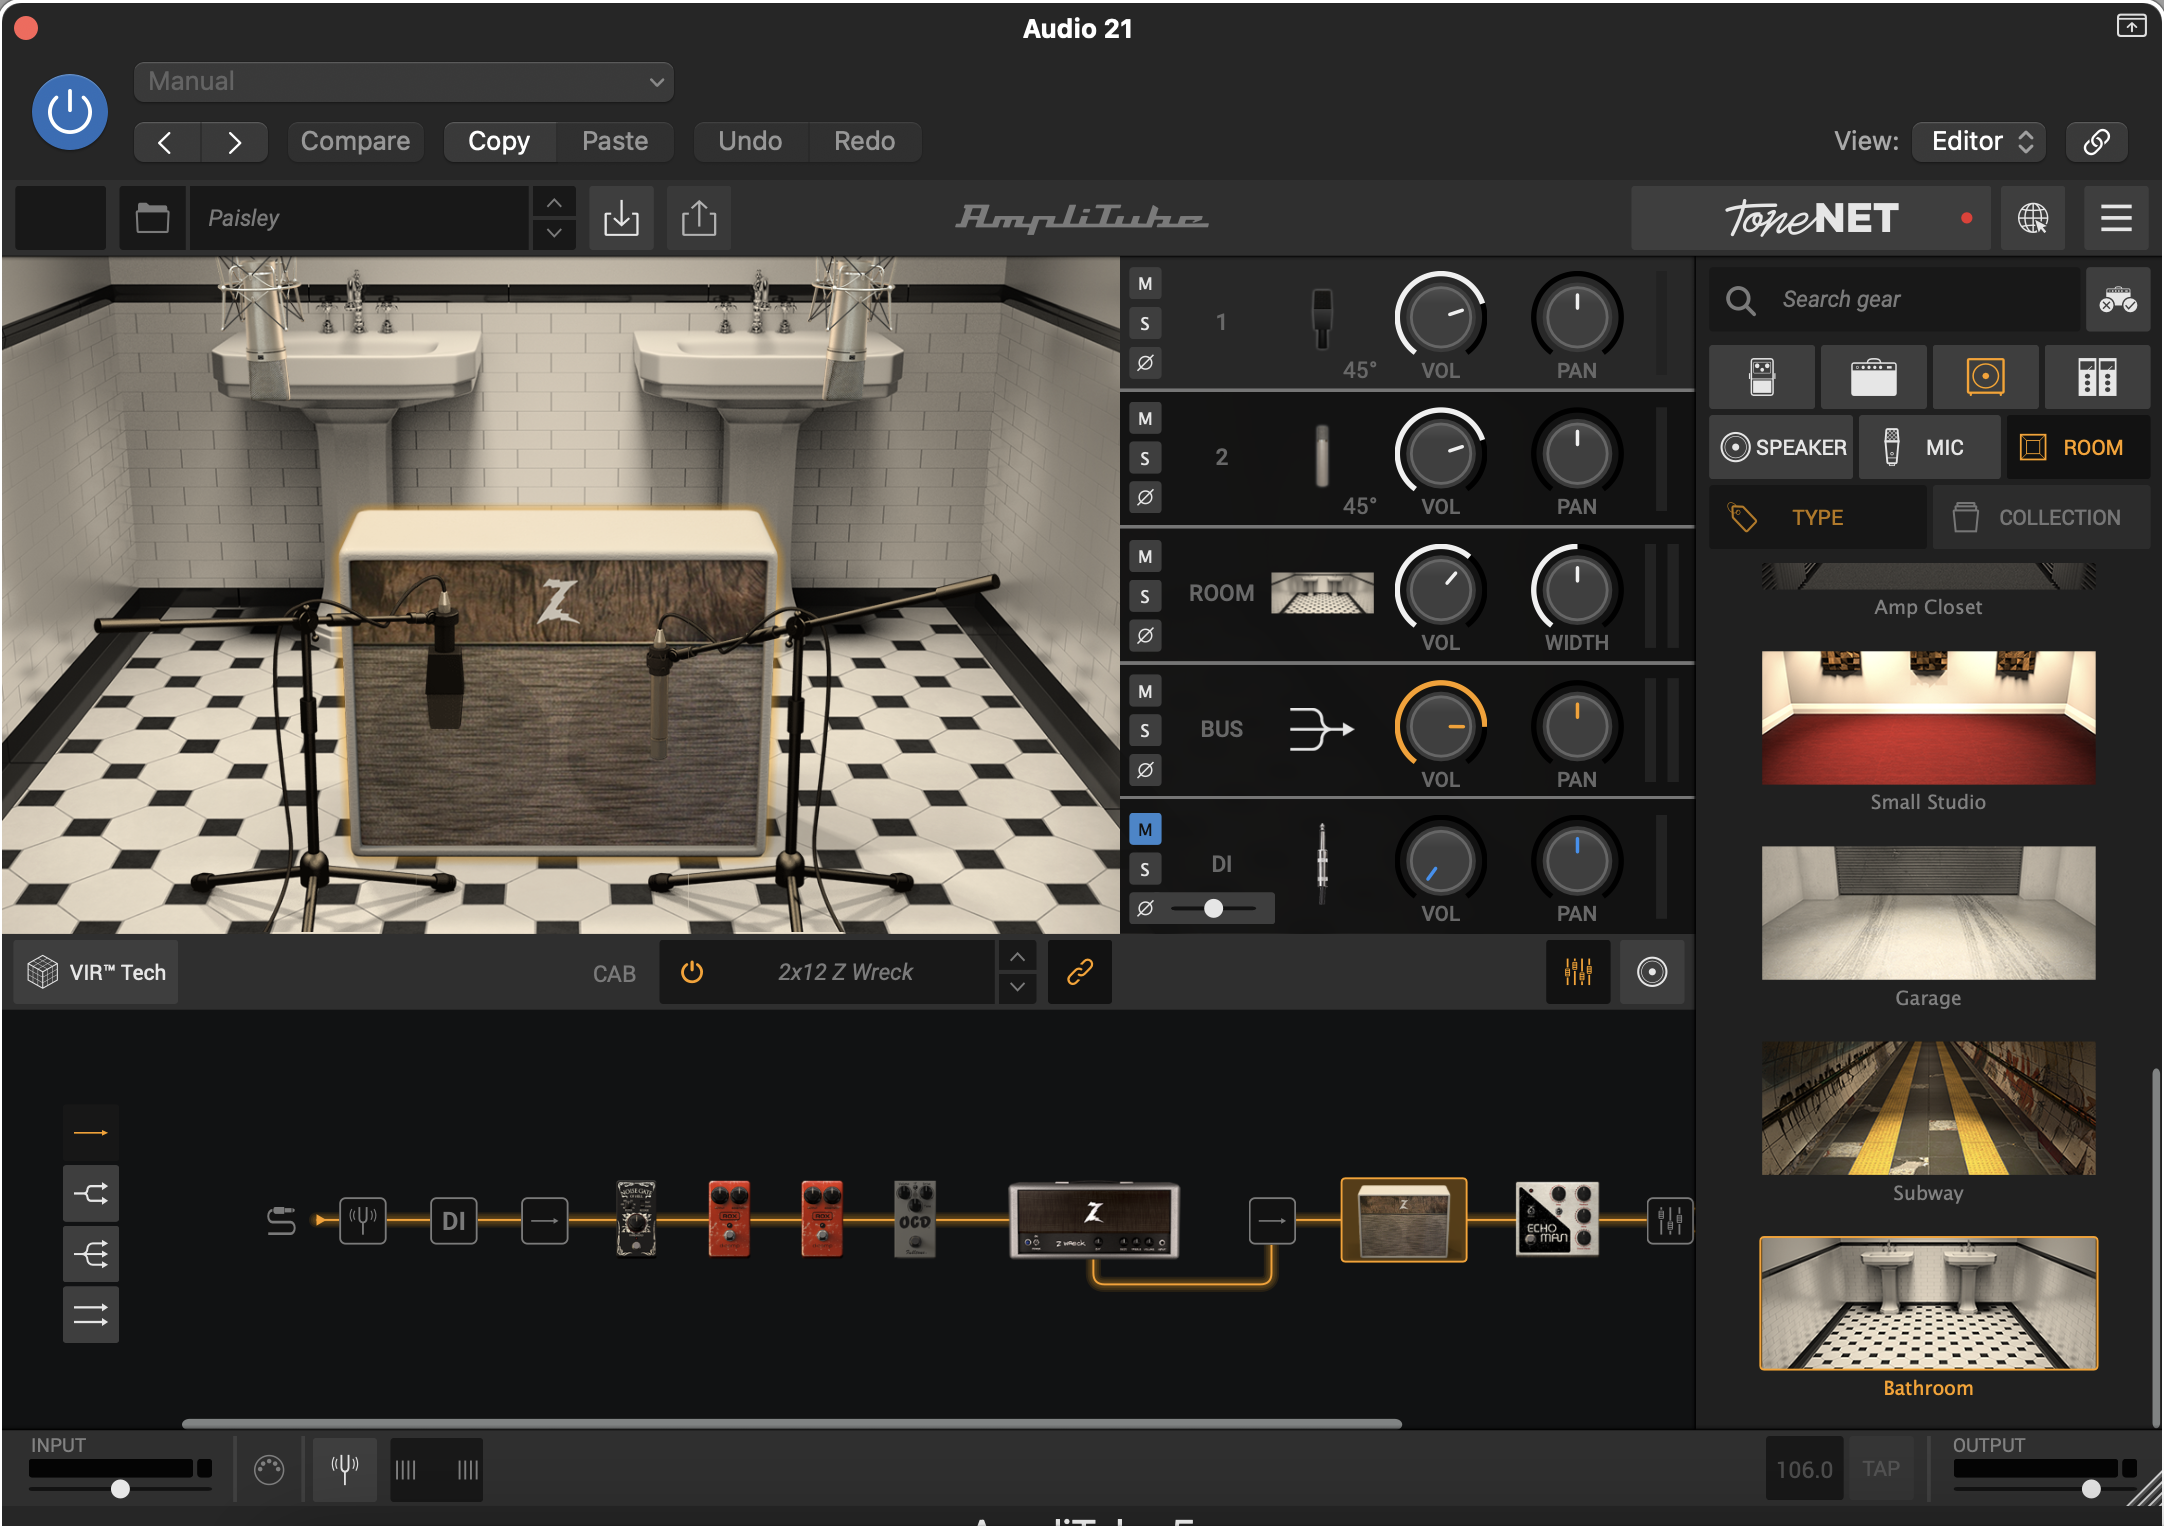
Task: Click the Undo button
Action: click(750, 141)
